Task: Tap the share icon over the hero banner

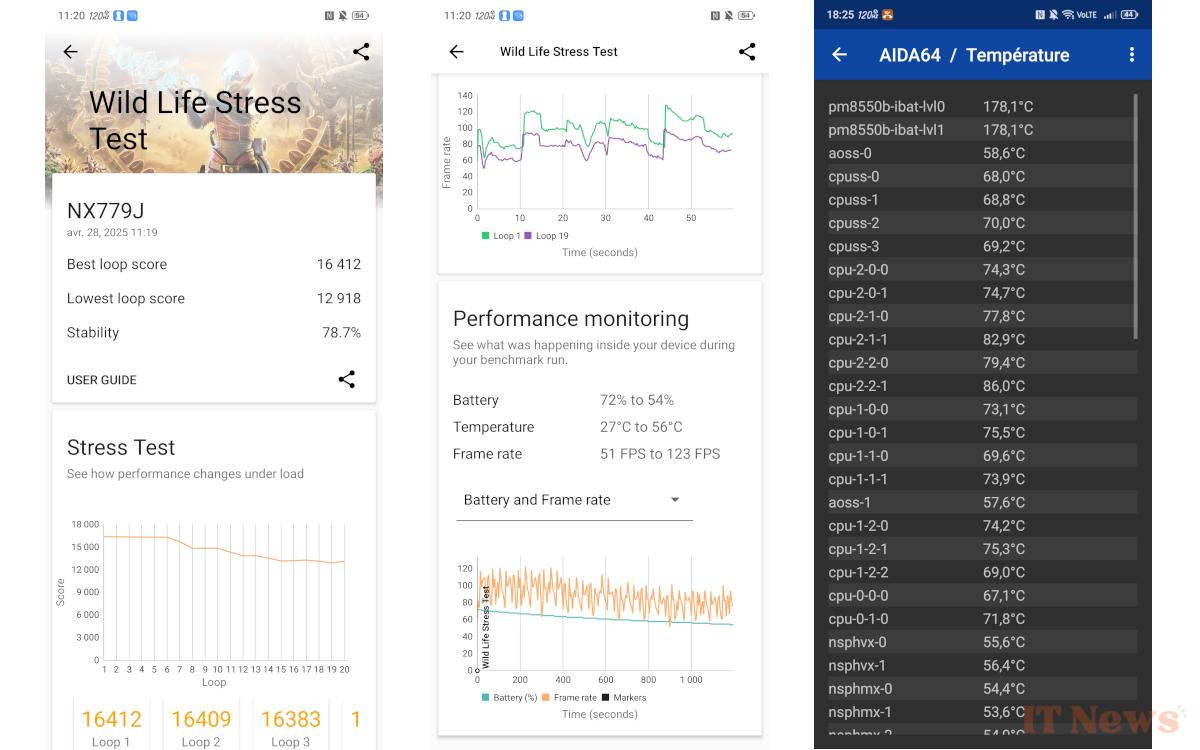Action: click(361, 52)
